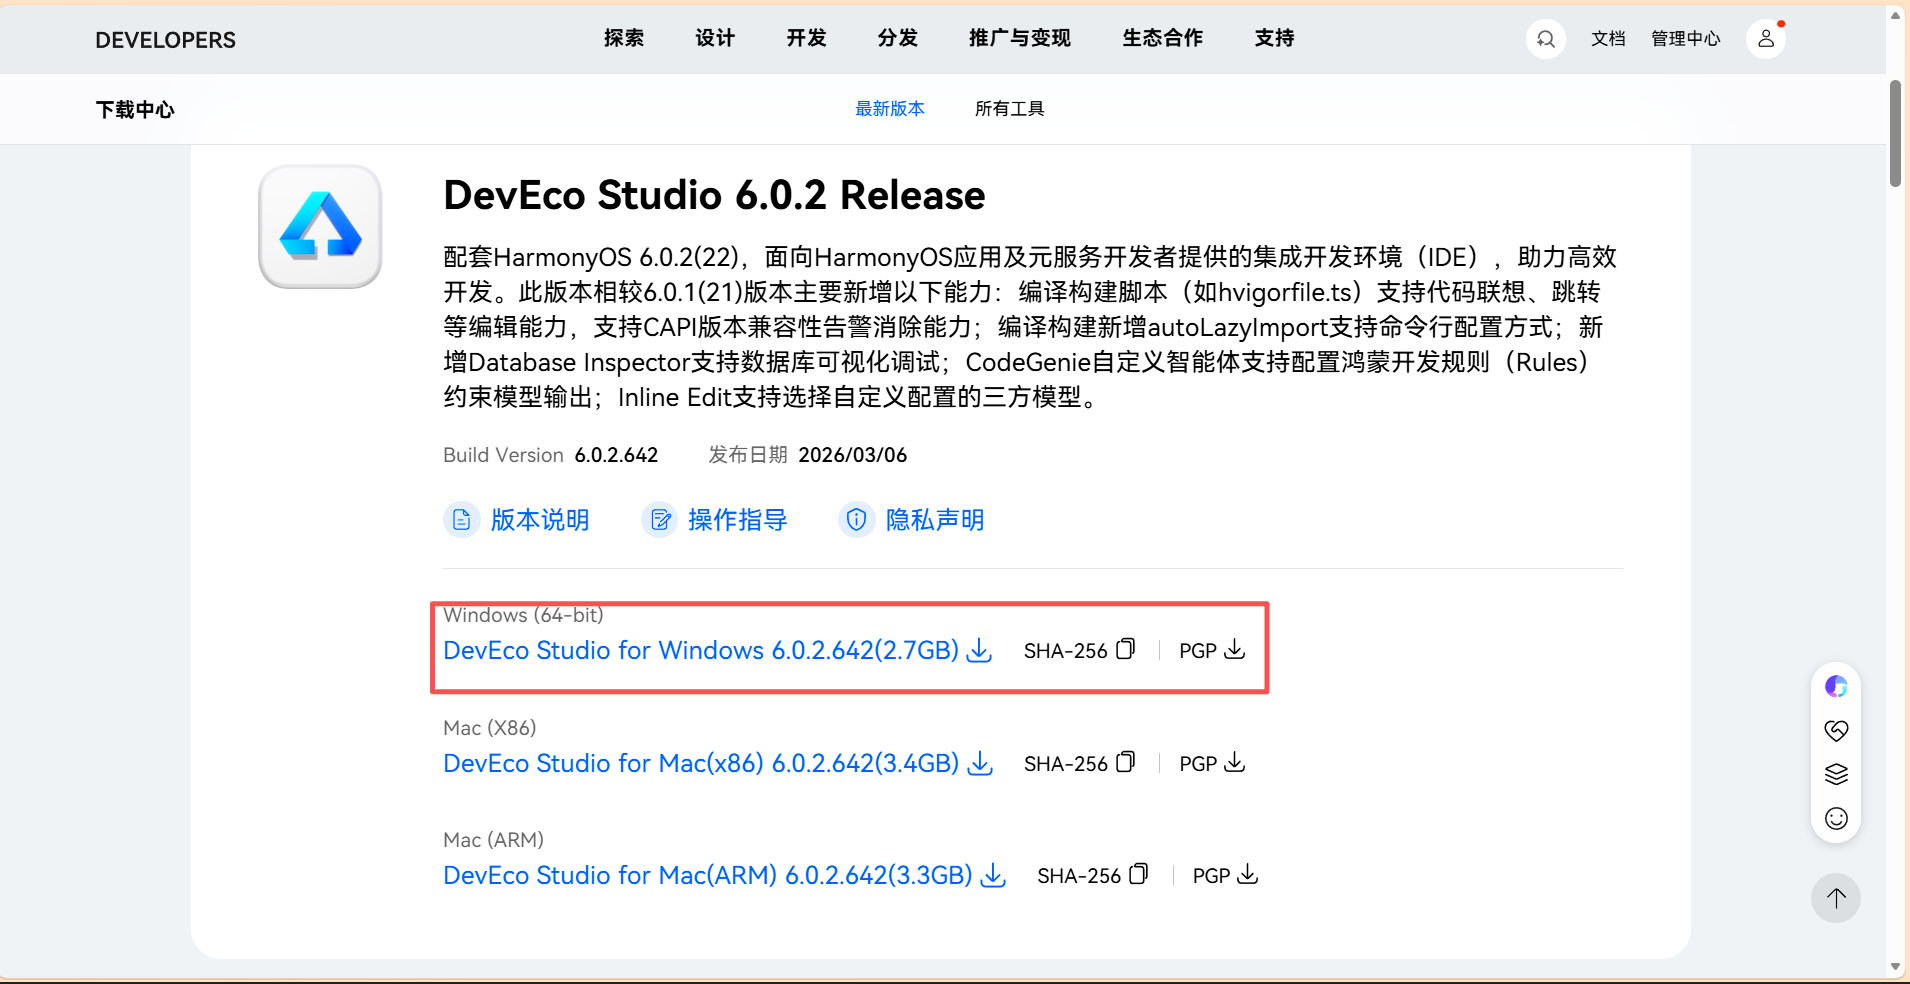Image resolution: width=1910 pixels, height=984 pixels.
Task: Click the release date 2026/03/06
Action: [x=853, y=455]
